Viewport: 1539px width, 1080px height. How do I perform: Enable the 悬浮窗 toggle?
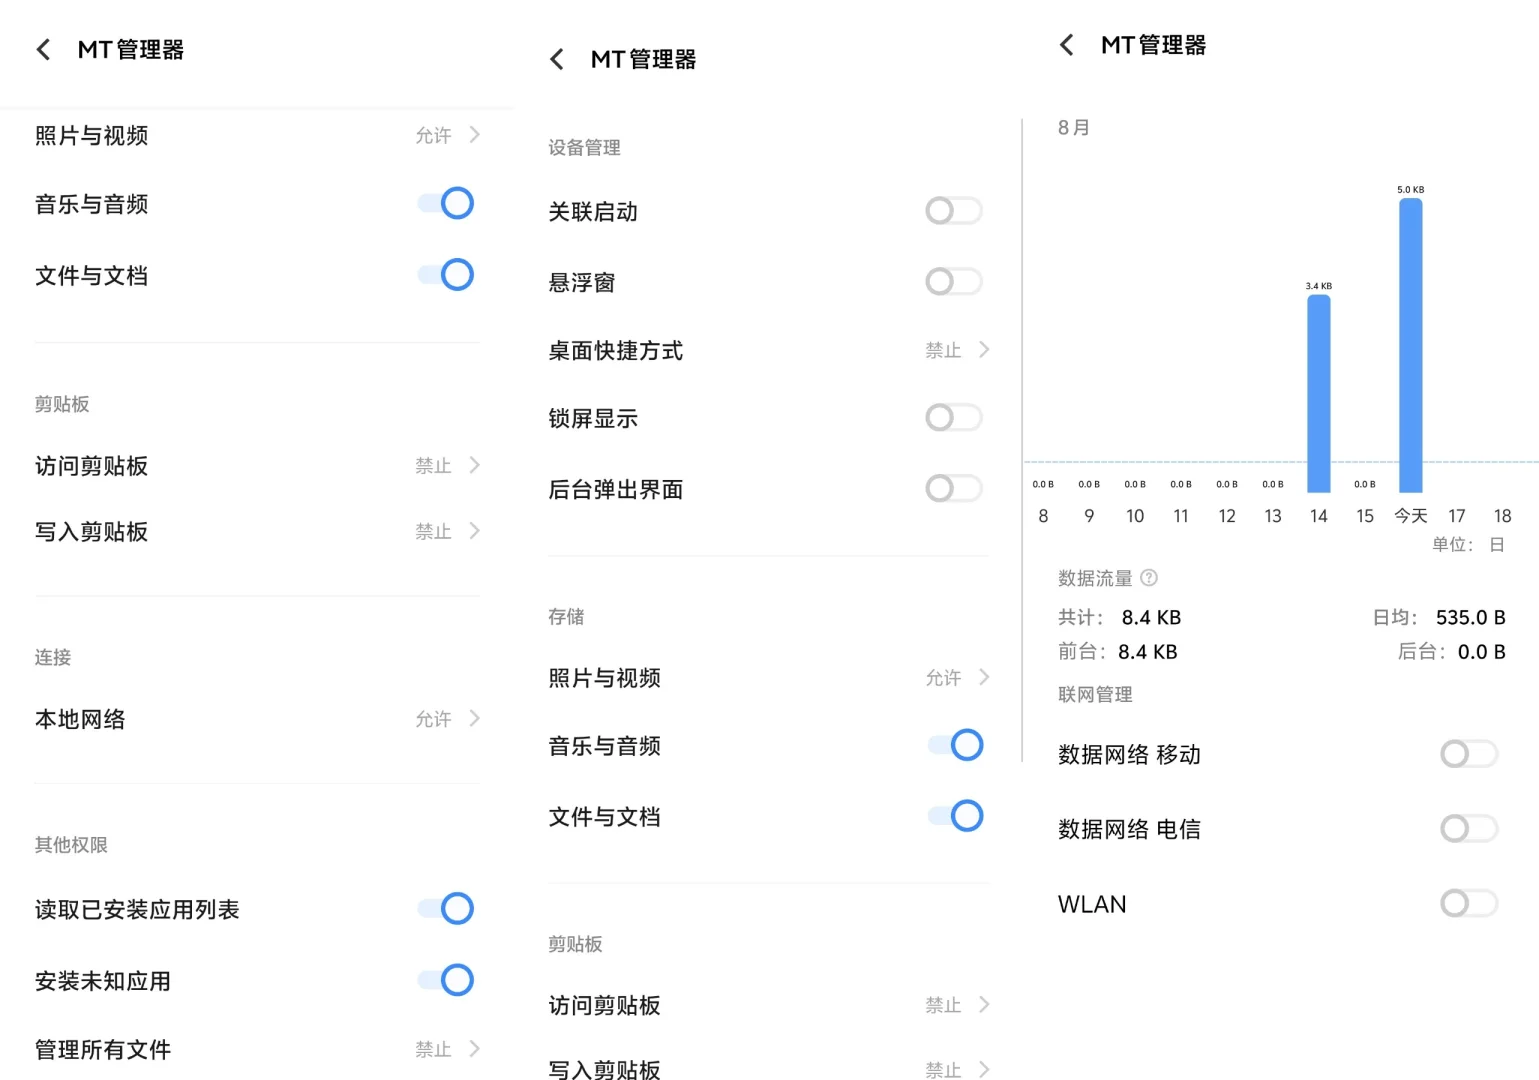coord(953,281)
